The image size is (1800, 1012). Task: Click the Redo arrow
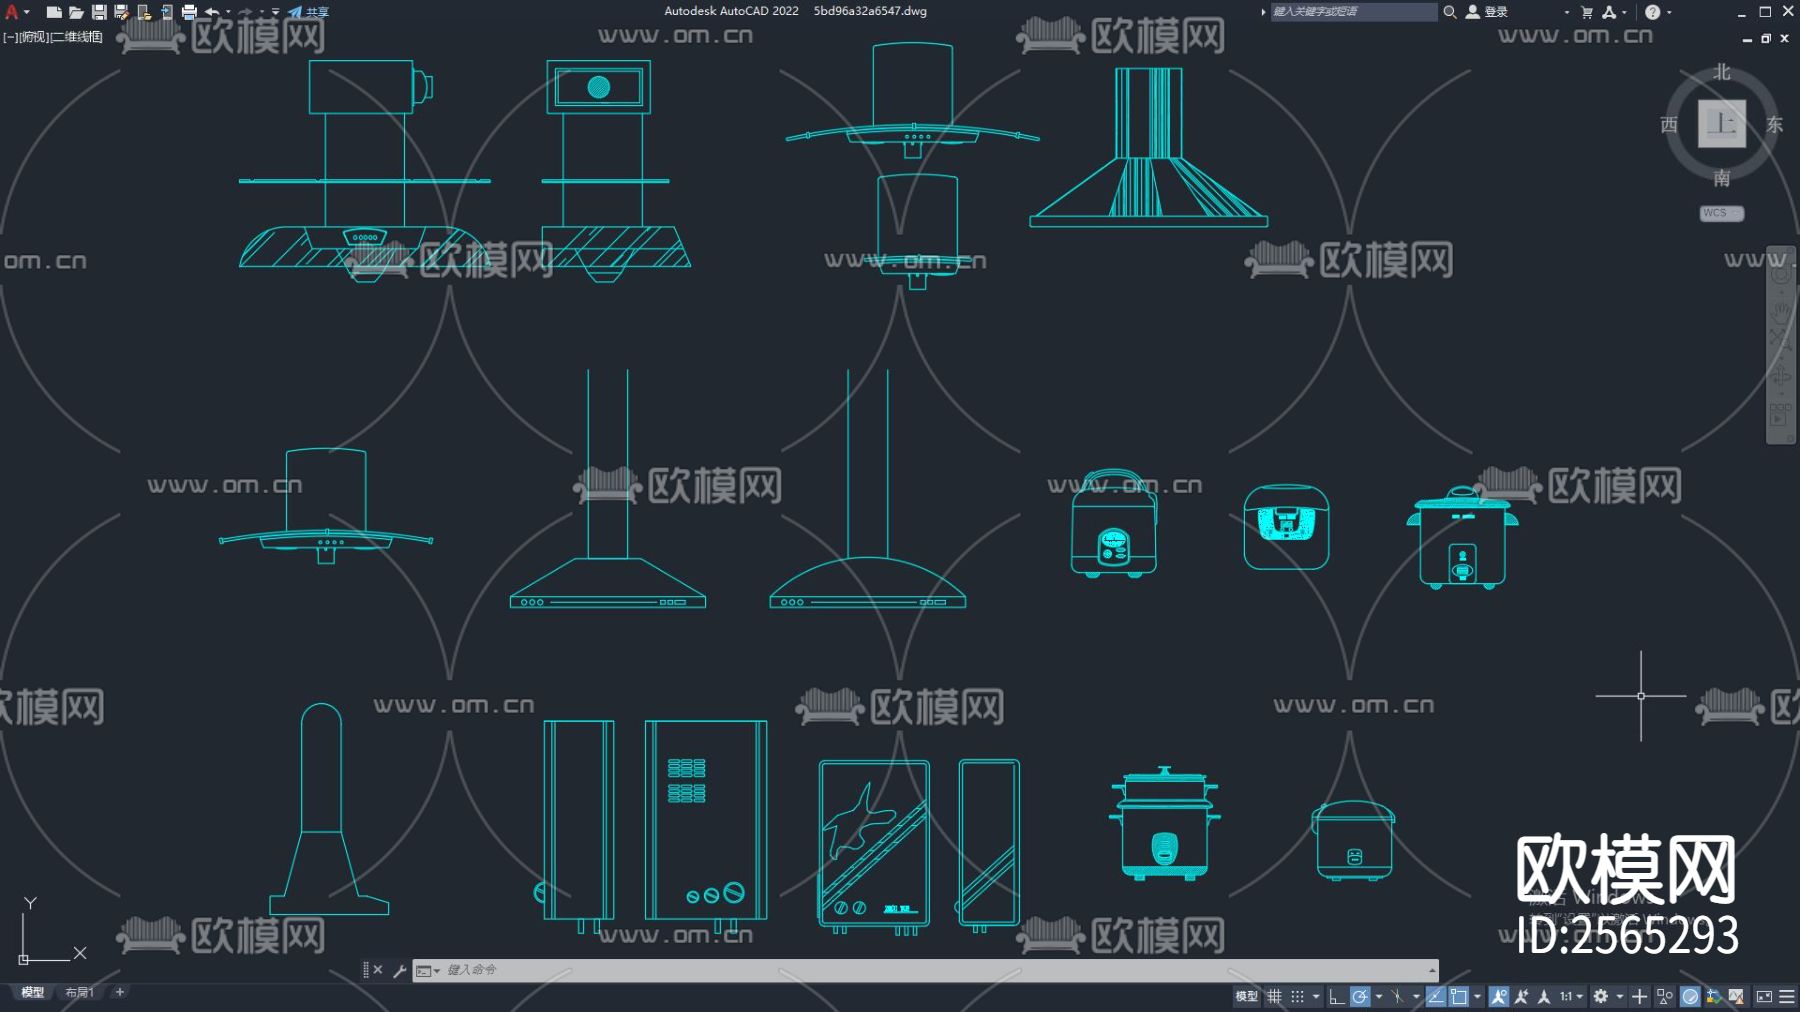tap(246, 12)
